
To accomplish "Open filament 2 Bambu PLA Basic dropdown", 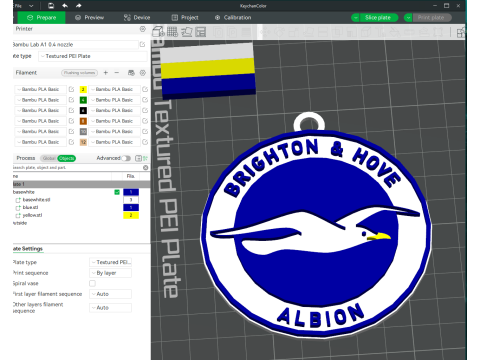I will (114, 89).
